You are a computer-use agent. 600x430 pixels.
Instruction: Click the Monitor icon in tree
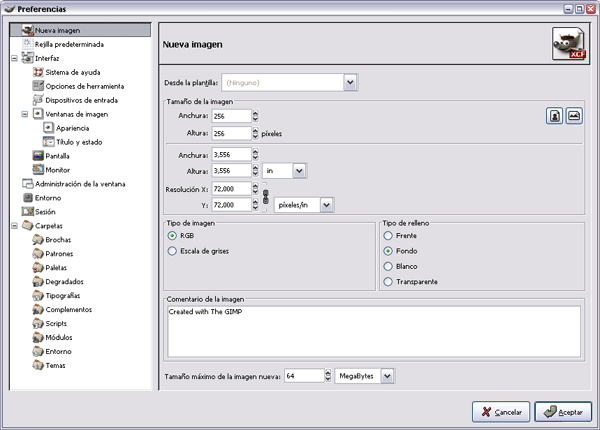coord(37,170)
